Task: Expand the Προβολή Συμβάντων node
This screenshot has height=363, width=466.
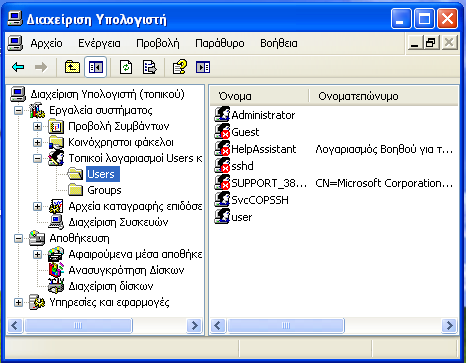Action: click(x=38, y=126)
